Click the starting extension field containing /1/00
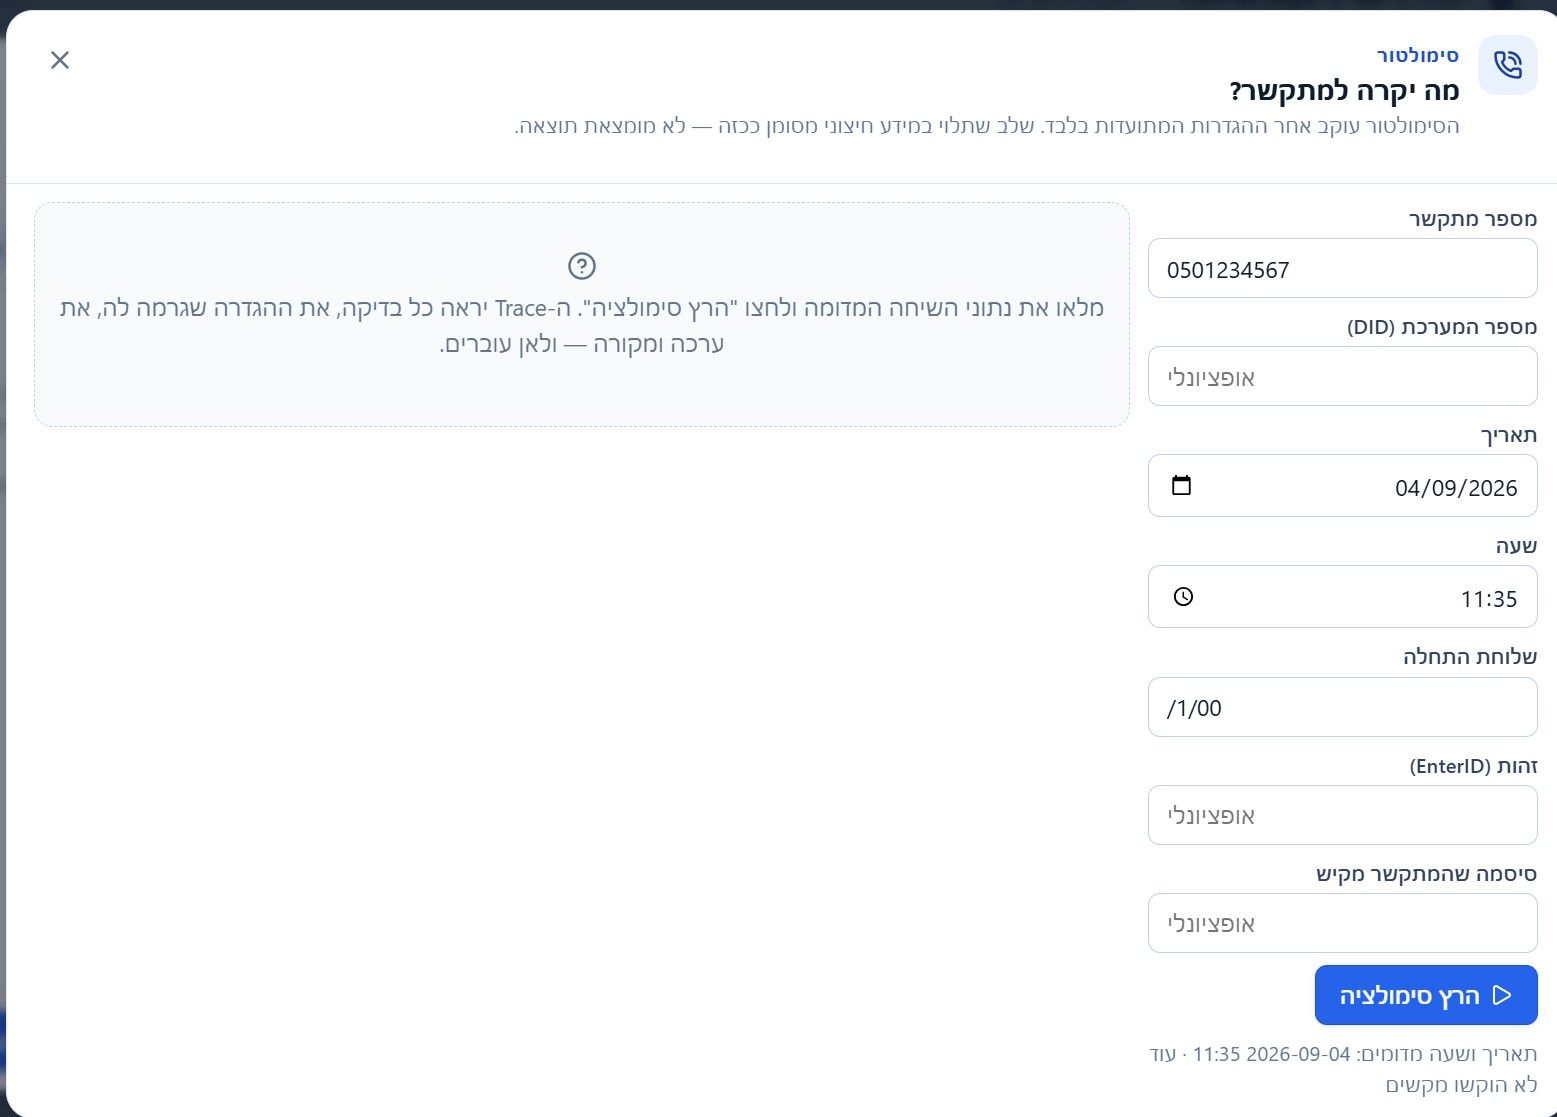The width and height of the screenshot is (1557, 1117). [x=1342, y=707]
